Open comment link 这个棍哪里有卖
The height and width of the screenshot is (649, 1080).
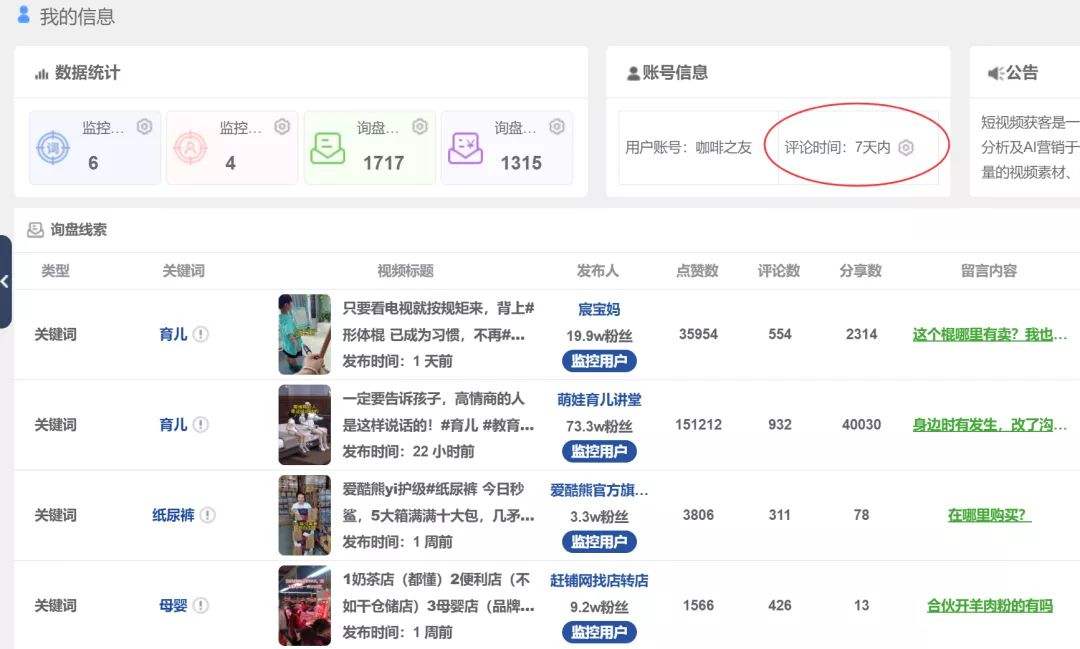coord(990,335)
